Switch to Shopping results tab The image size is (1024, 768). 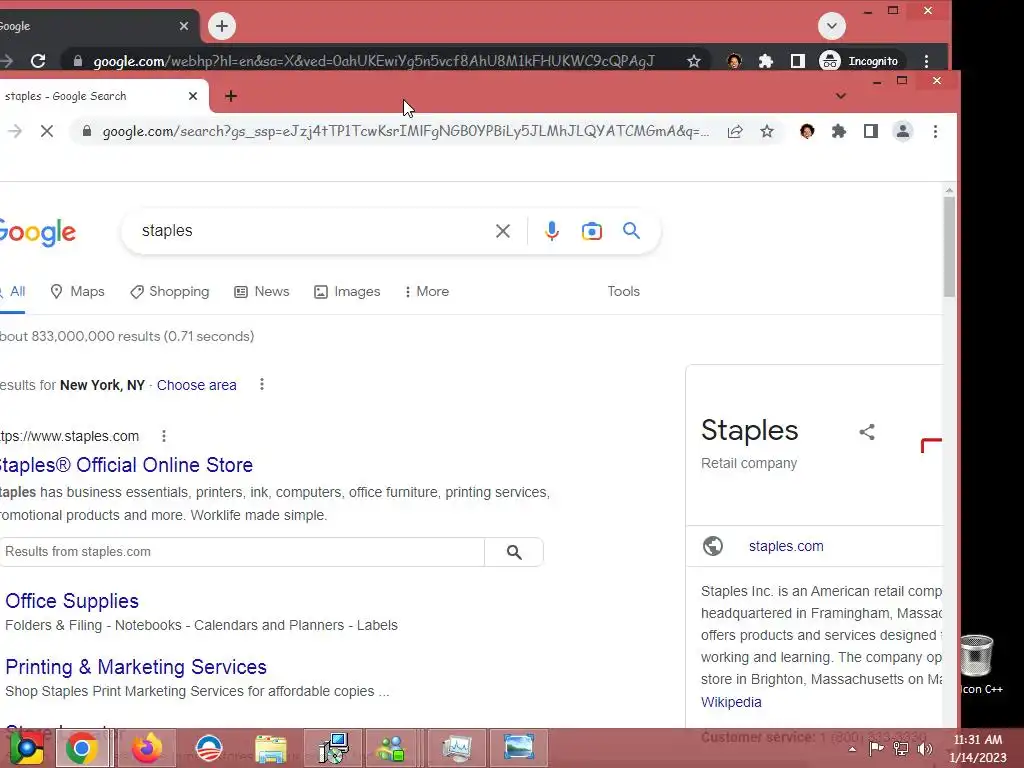point(169,291)
